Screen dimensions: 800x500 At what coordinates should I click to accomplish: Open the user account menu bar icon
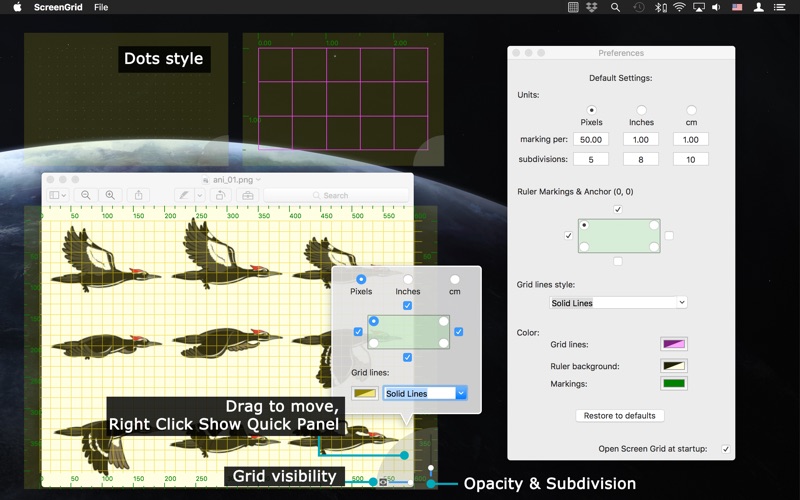759,7
